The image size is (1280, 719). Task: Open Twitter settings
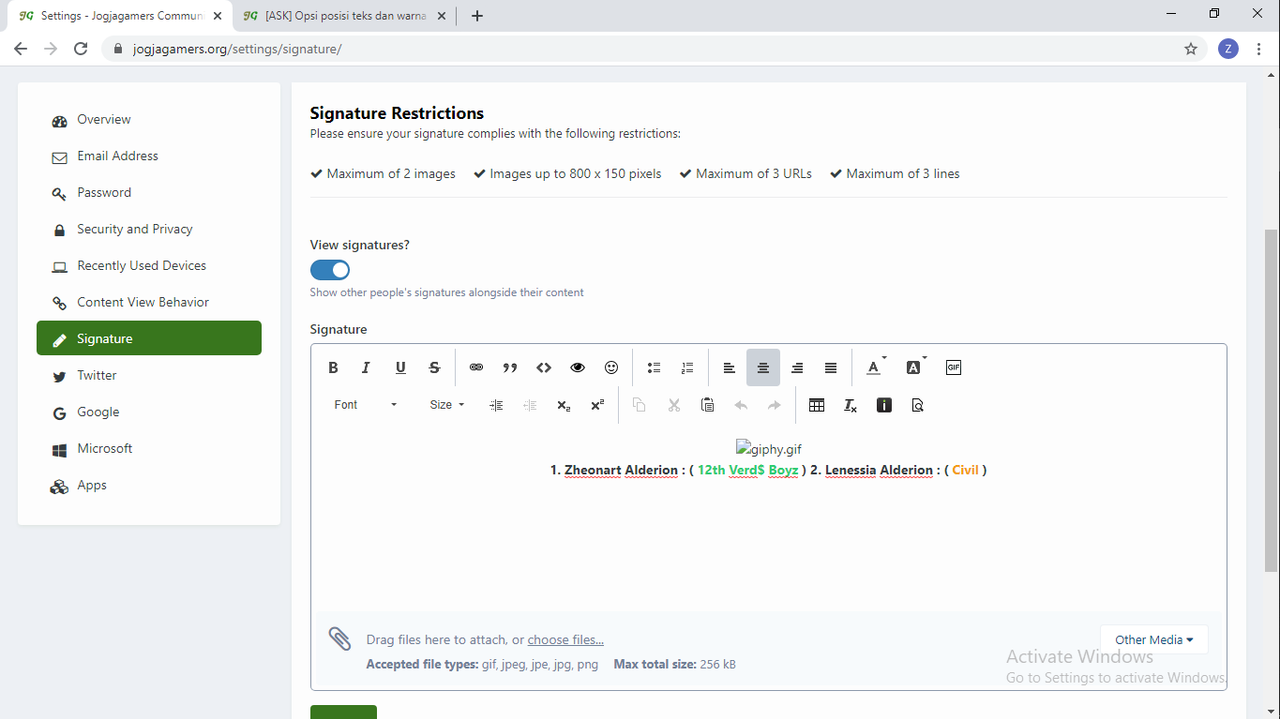coord(149,375)
